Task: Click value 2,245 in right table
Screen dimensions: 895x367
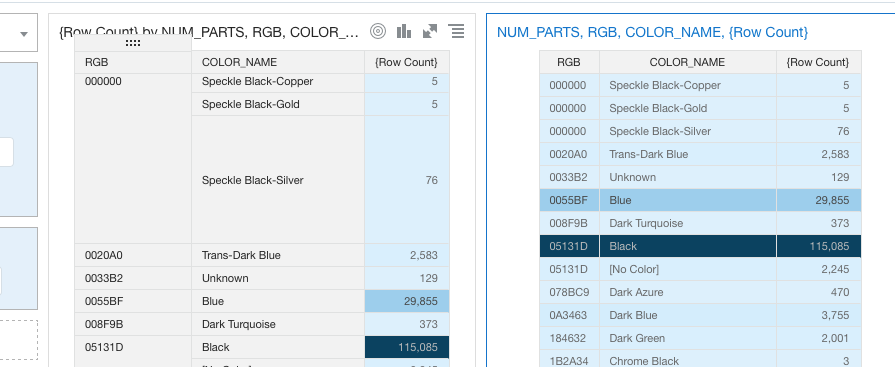Action: point(835,269)
